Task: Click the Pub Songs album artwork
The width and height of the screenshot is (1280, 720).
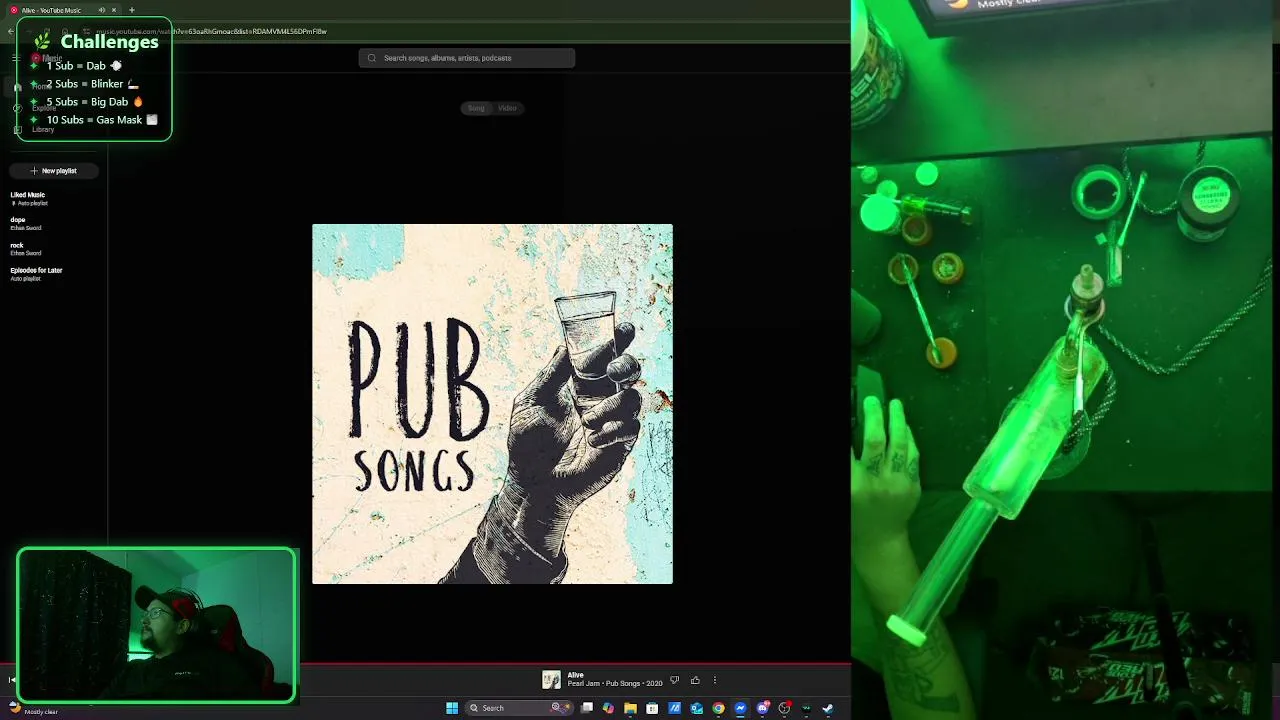Action: pos(492,404)
